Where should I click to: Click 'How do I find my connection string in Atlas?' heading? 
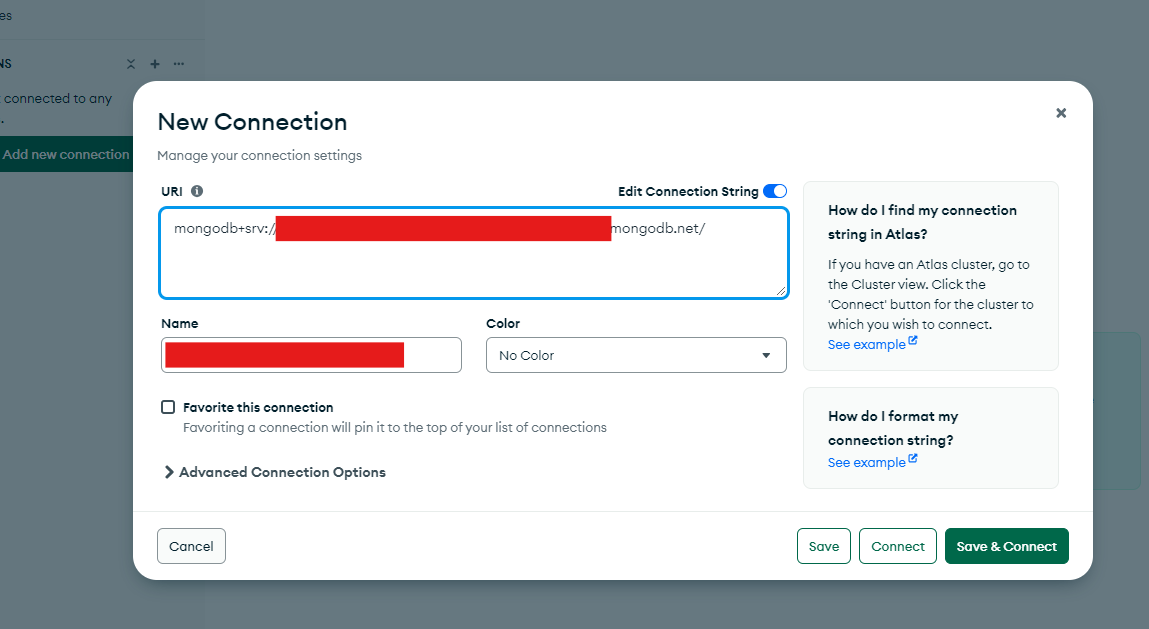pyautogui.click(x=922, y=222)
